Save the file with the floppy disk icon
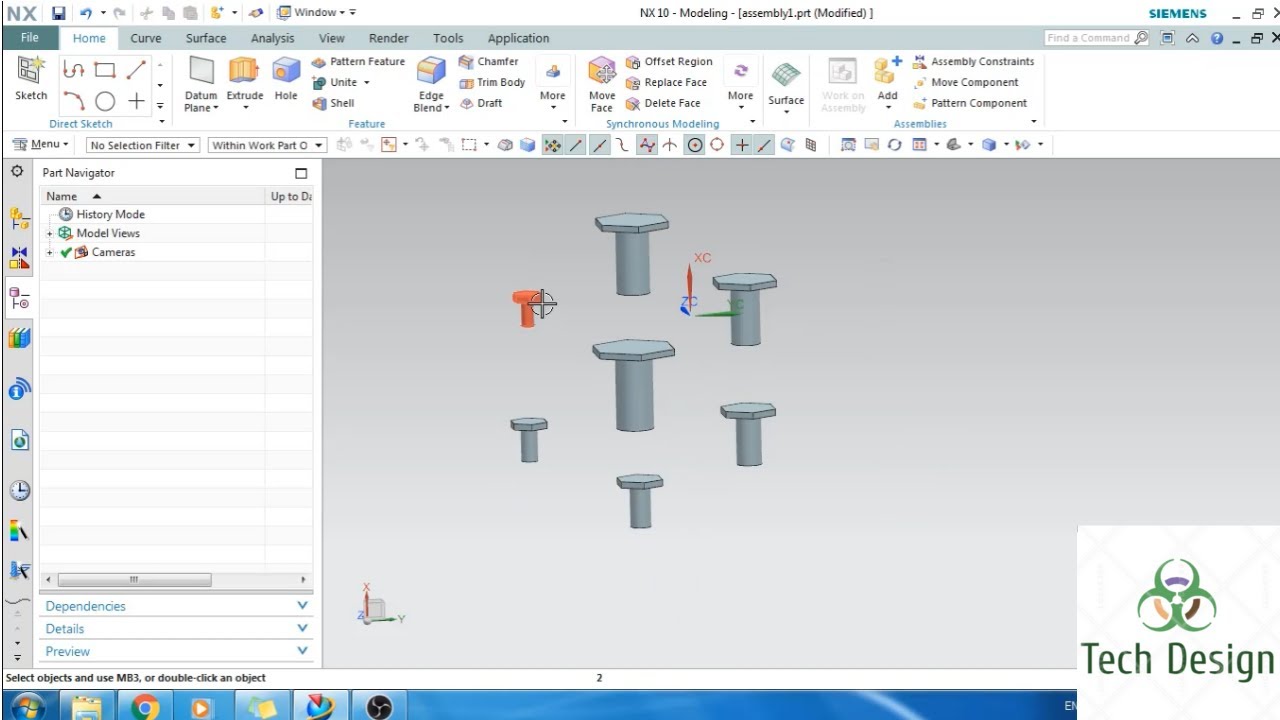Viewport: 1280px width, 720px height. [58, 13]
